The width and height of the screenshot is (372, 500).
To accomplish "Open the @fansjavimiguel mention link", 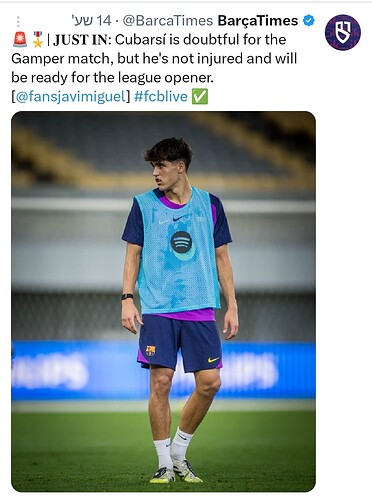I will 70,97.
